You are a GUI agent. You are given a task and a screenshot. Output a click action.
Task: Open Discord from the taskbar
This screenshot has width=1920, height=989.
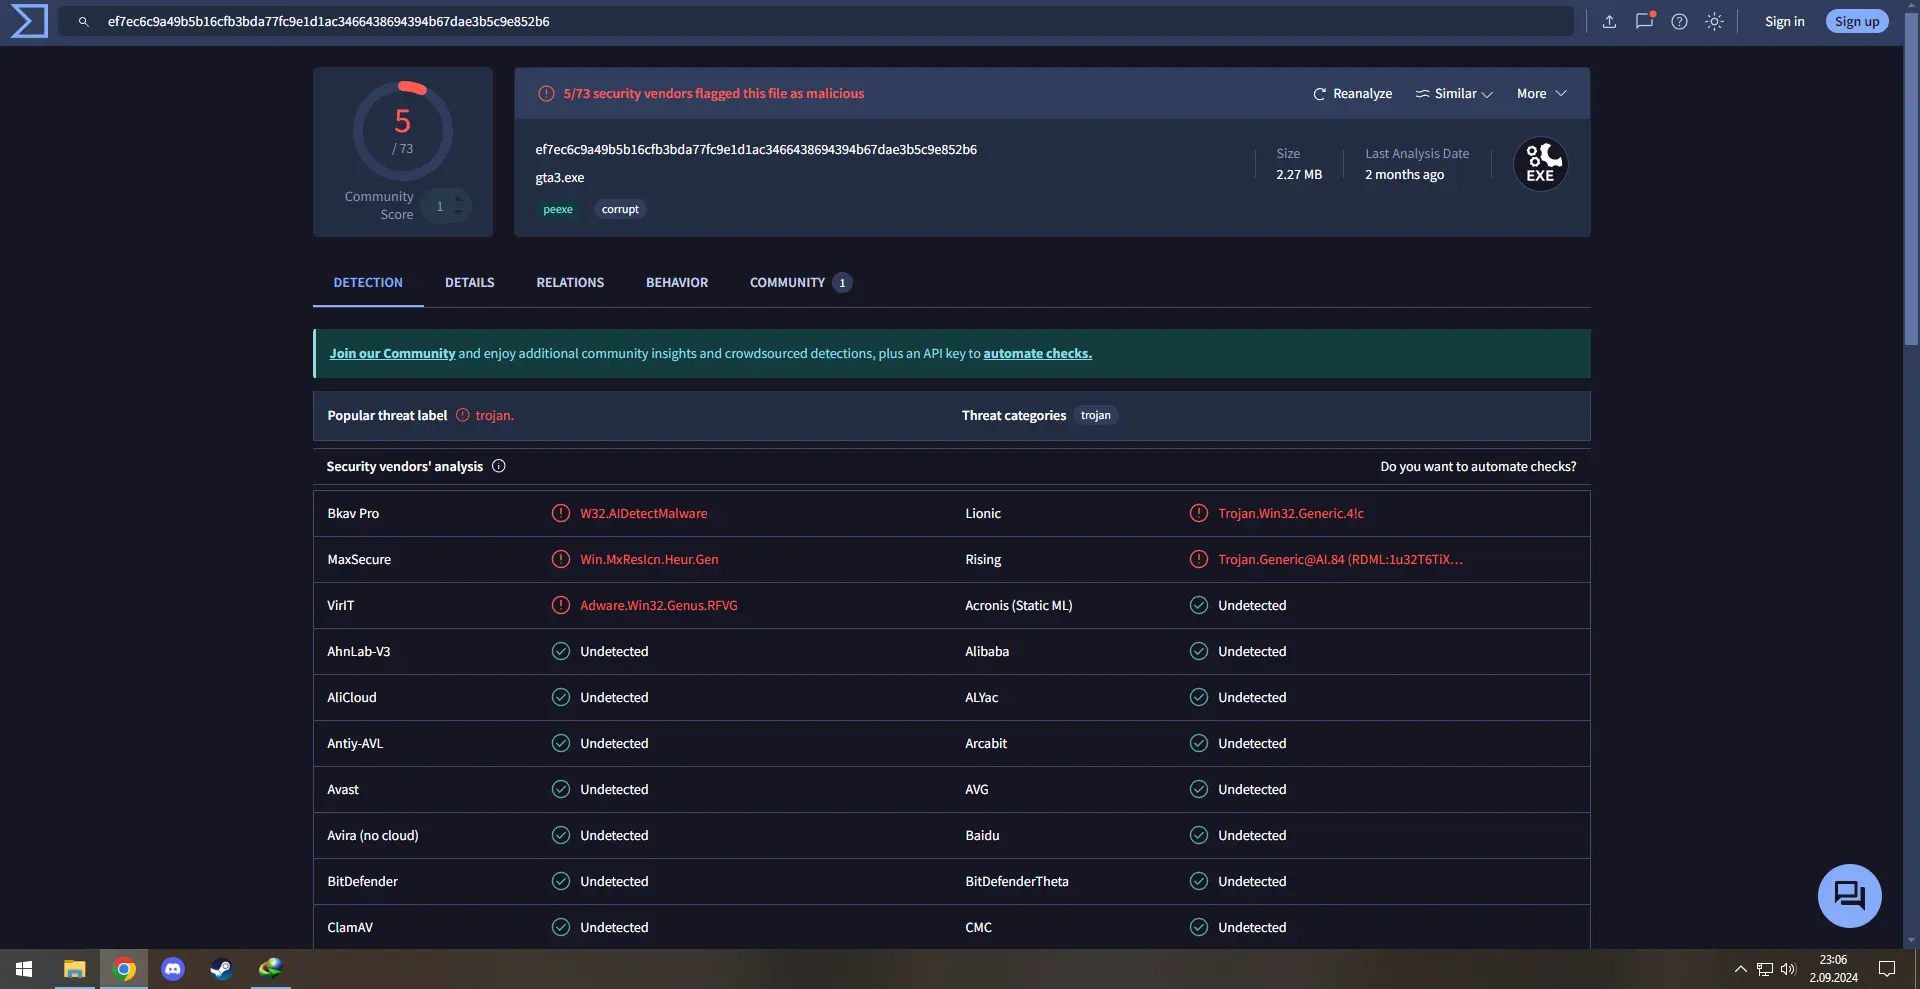click(x=173, y=969)
